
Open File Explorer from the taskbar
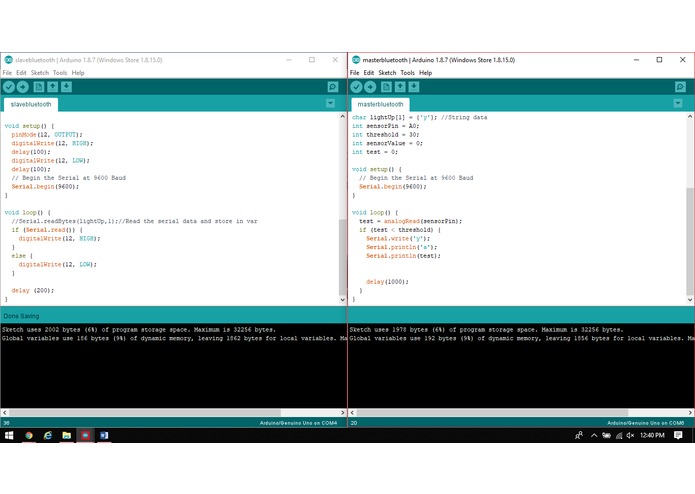[66, 436]
